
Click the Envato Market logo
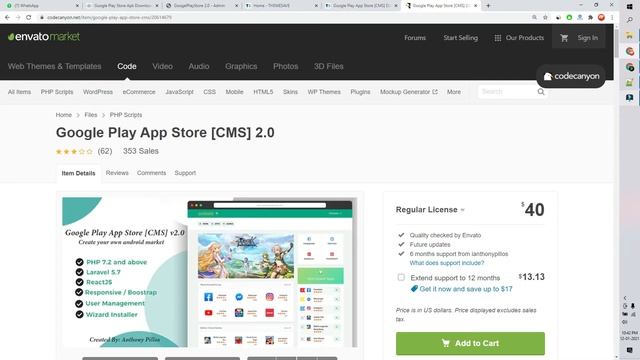[44, 37]
